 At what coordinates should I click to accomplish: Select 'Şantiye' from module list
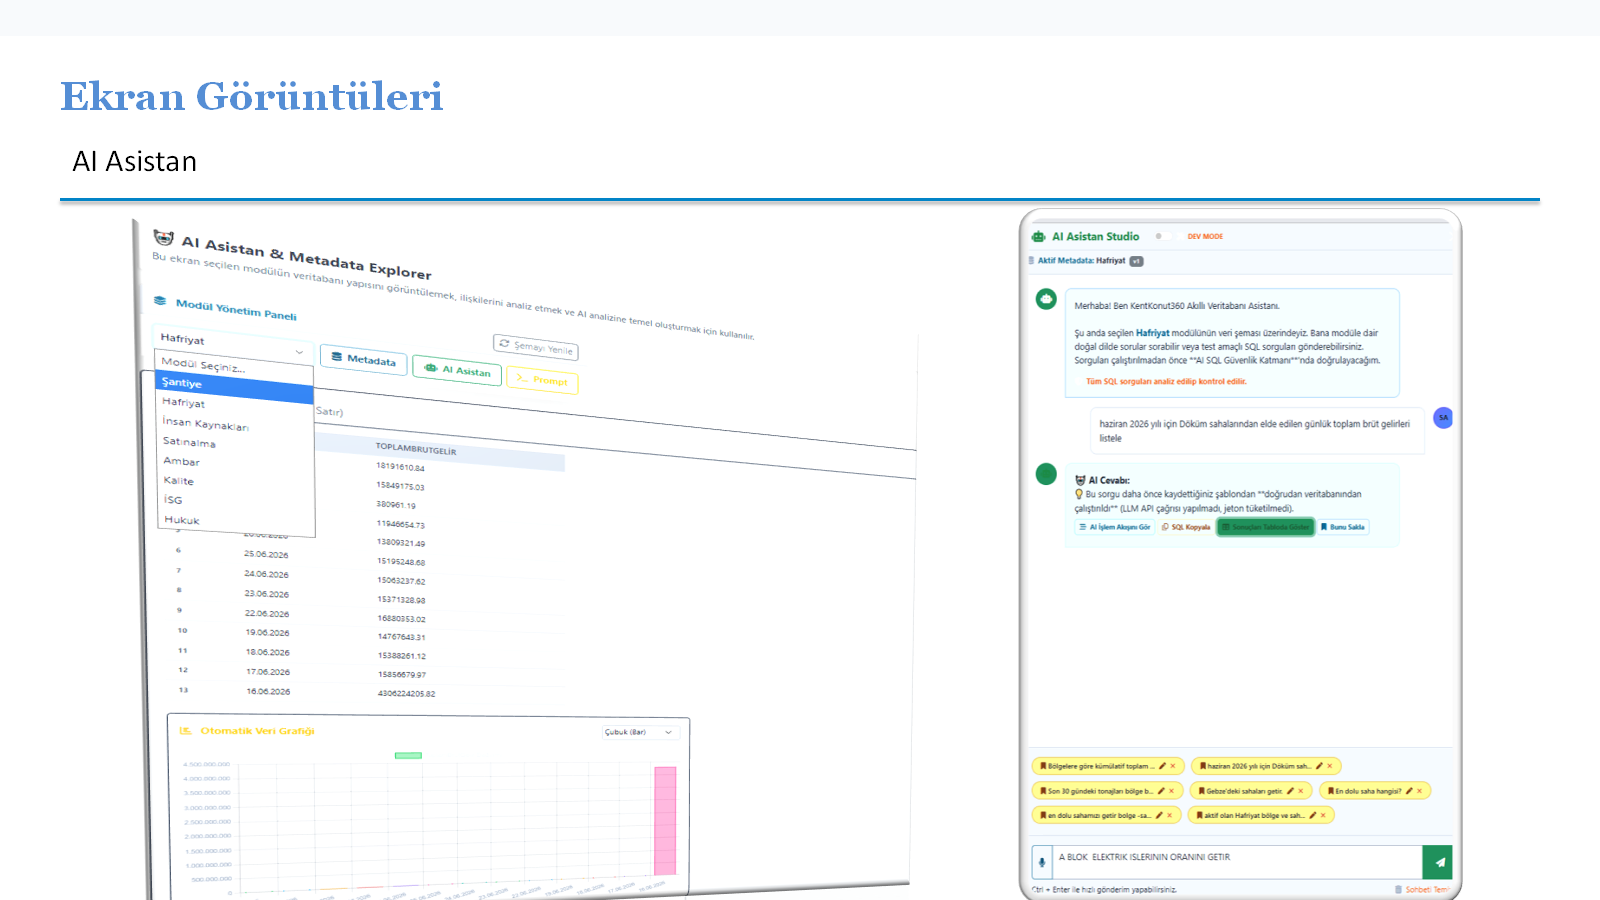coord(235,386)
